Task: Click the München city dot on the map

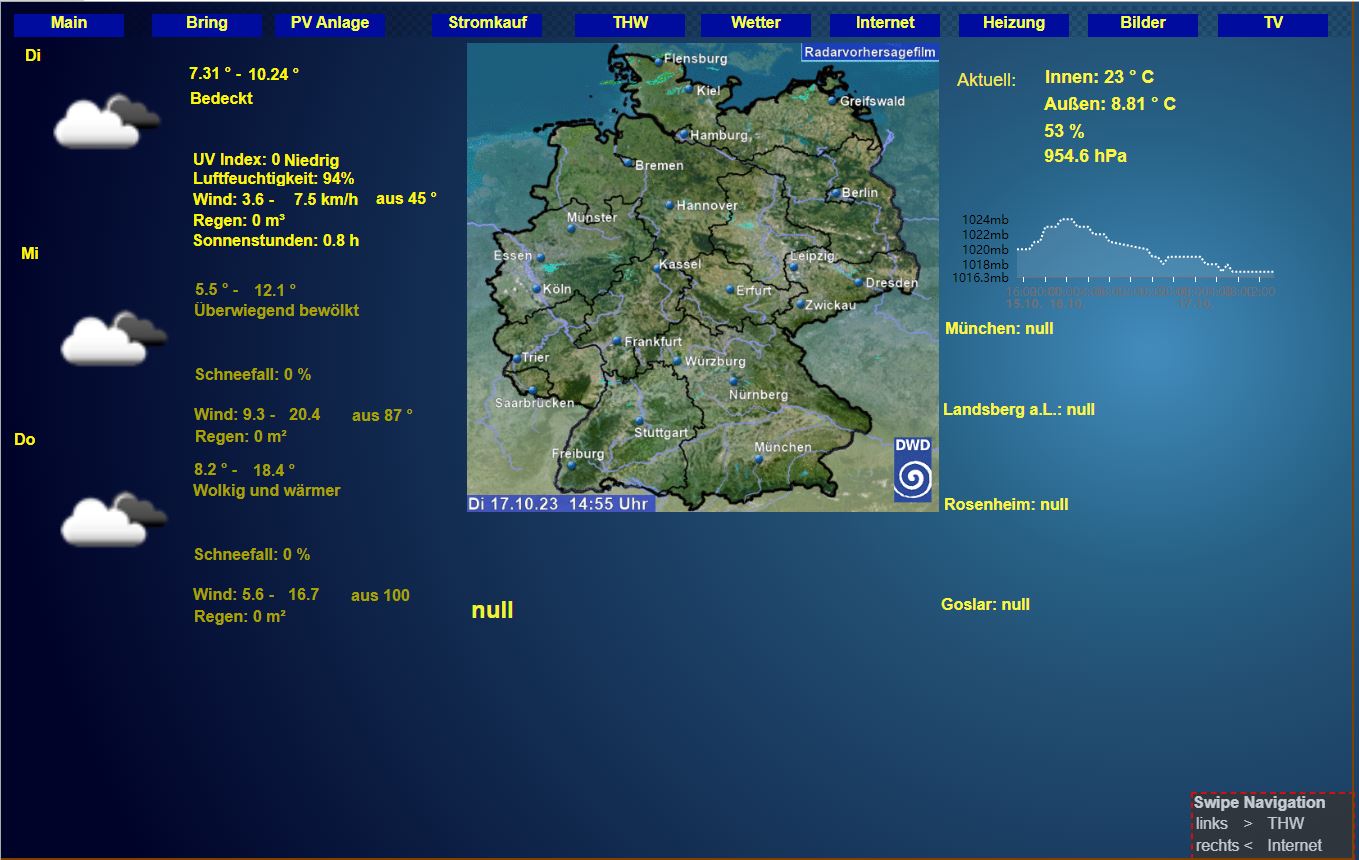Action: click(759, 459)
